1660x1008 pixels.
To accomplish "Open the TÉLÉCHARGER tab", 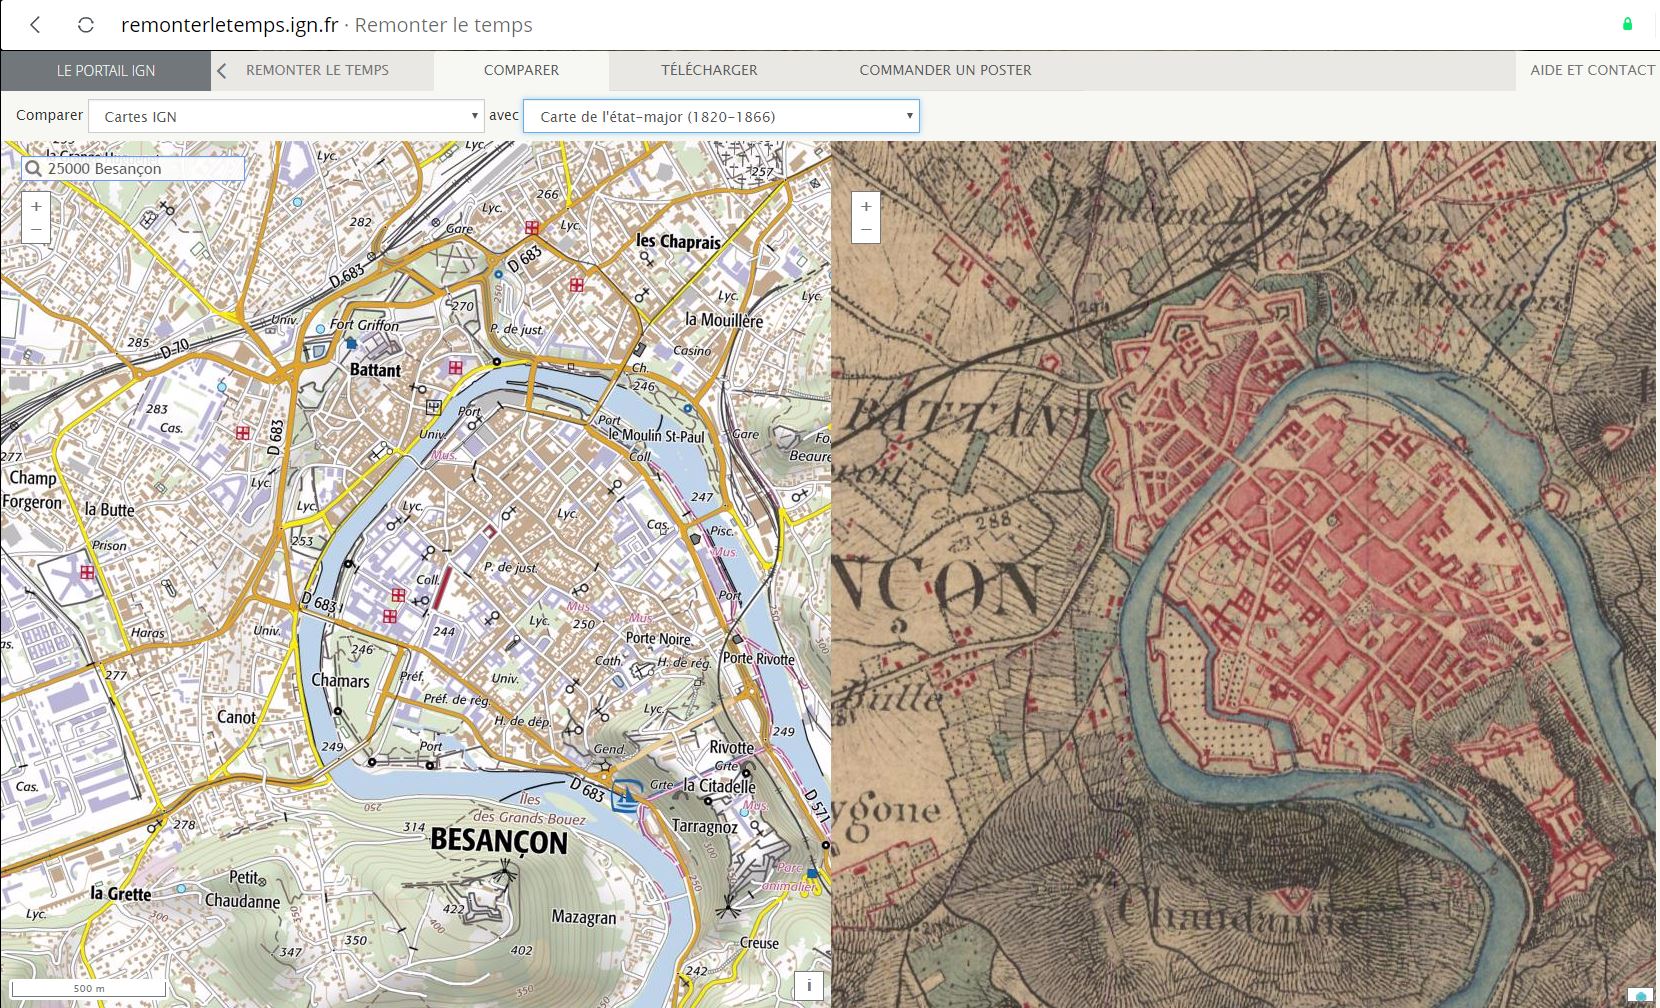I will (709, 70).
